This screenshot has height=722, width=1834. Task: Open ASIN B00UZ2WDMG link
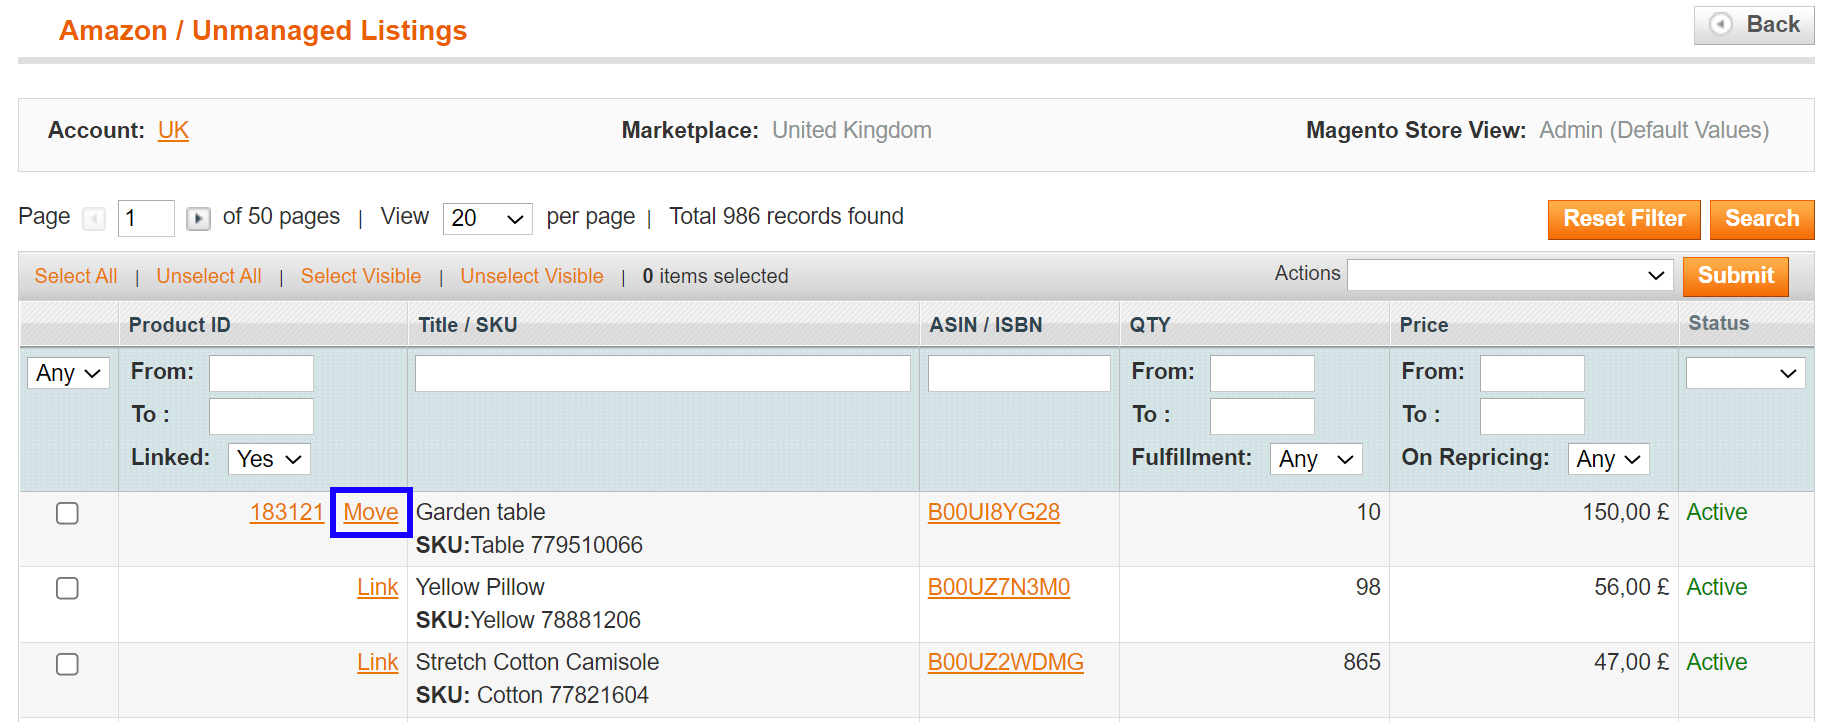1006,663
